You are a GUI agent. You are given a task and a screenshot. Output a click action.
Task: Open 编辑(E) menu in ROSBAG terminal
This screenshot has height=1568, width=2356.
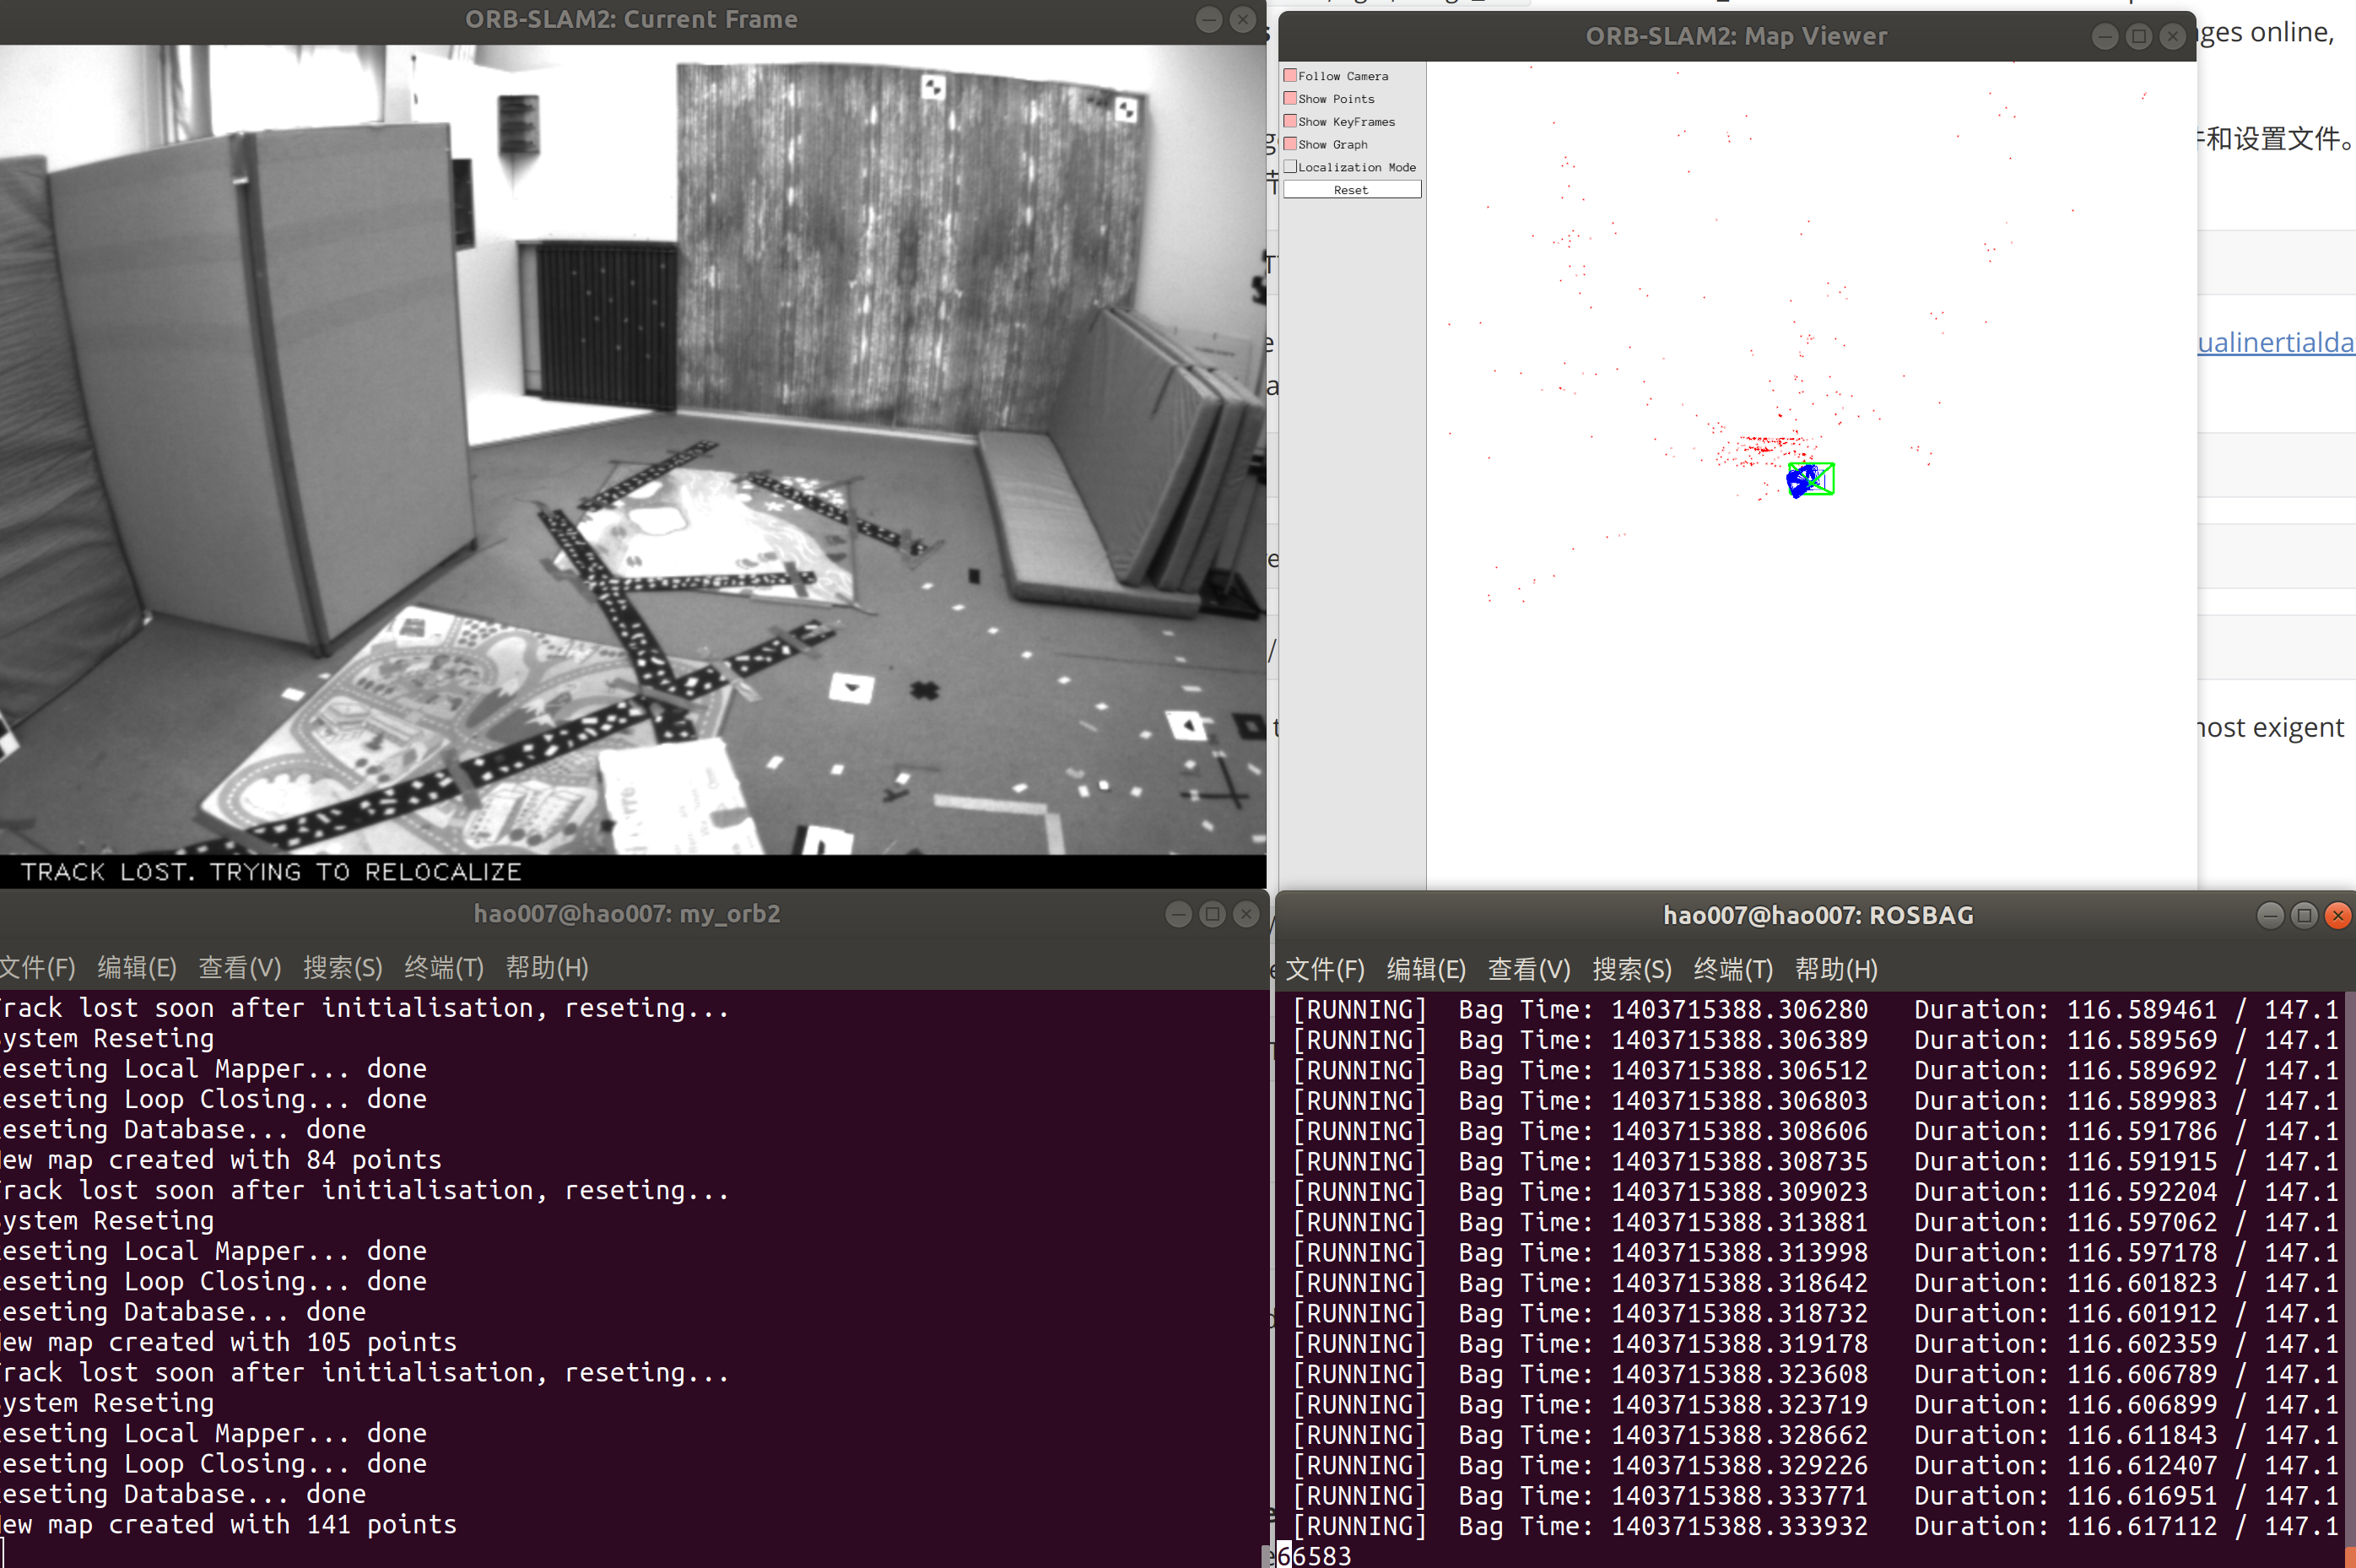point(1426,970)
